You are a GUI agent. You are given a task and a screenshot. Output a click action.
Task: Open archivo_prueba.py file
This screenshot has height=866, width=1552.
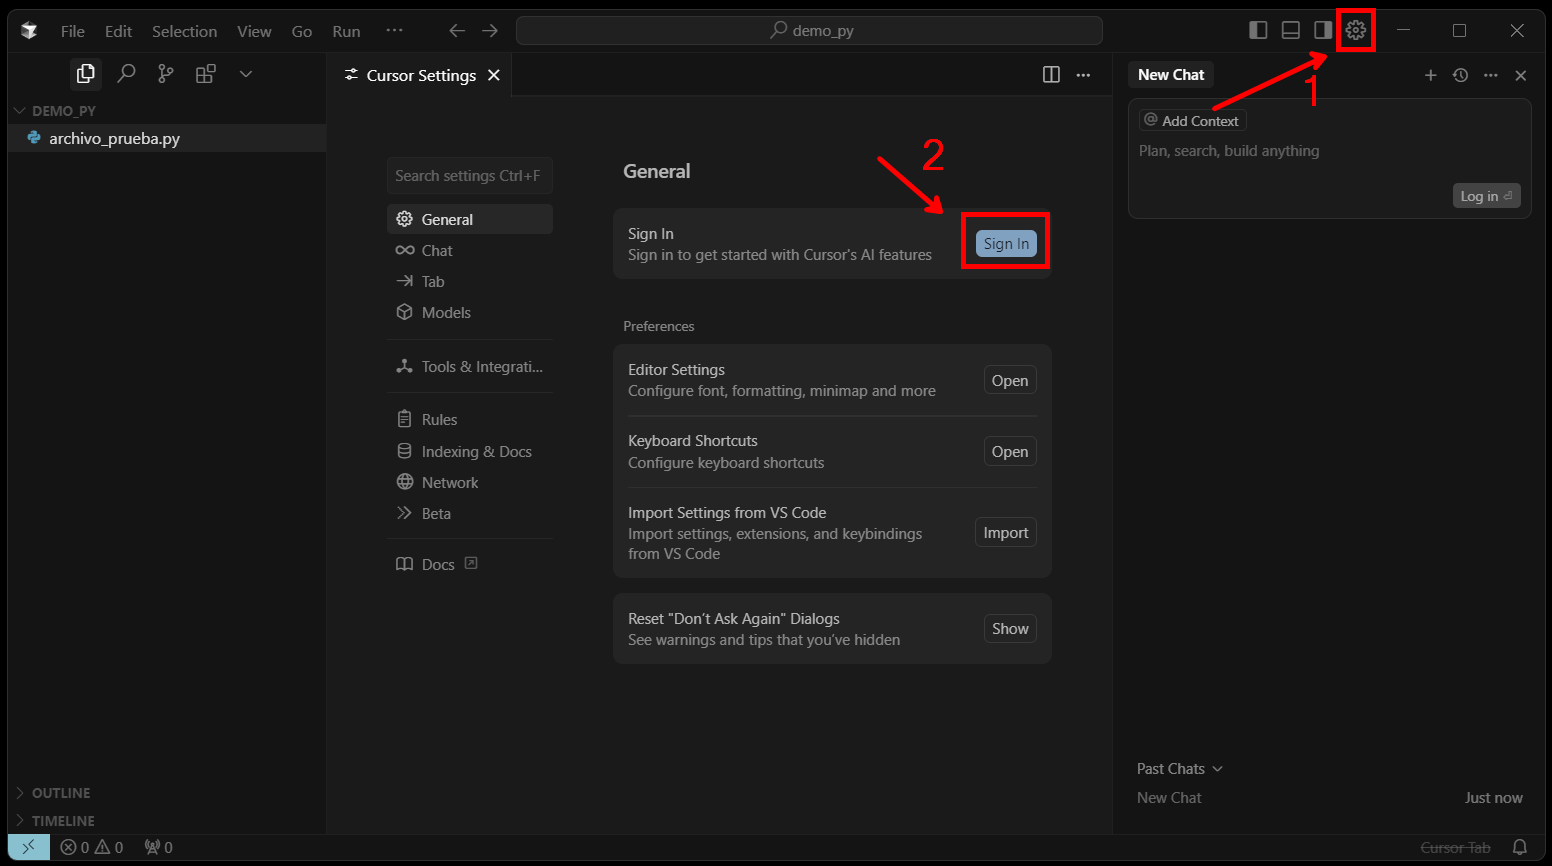pos(167,138)
